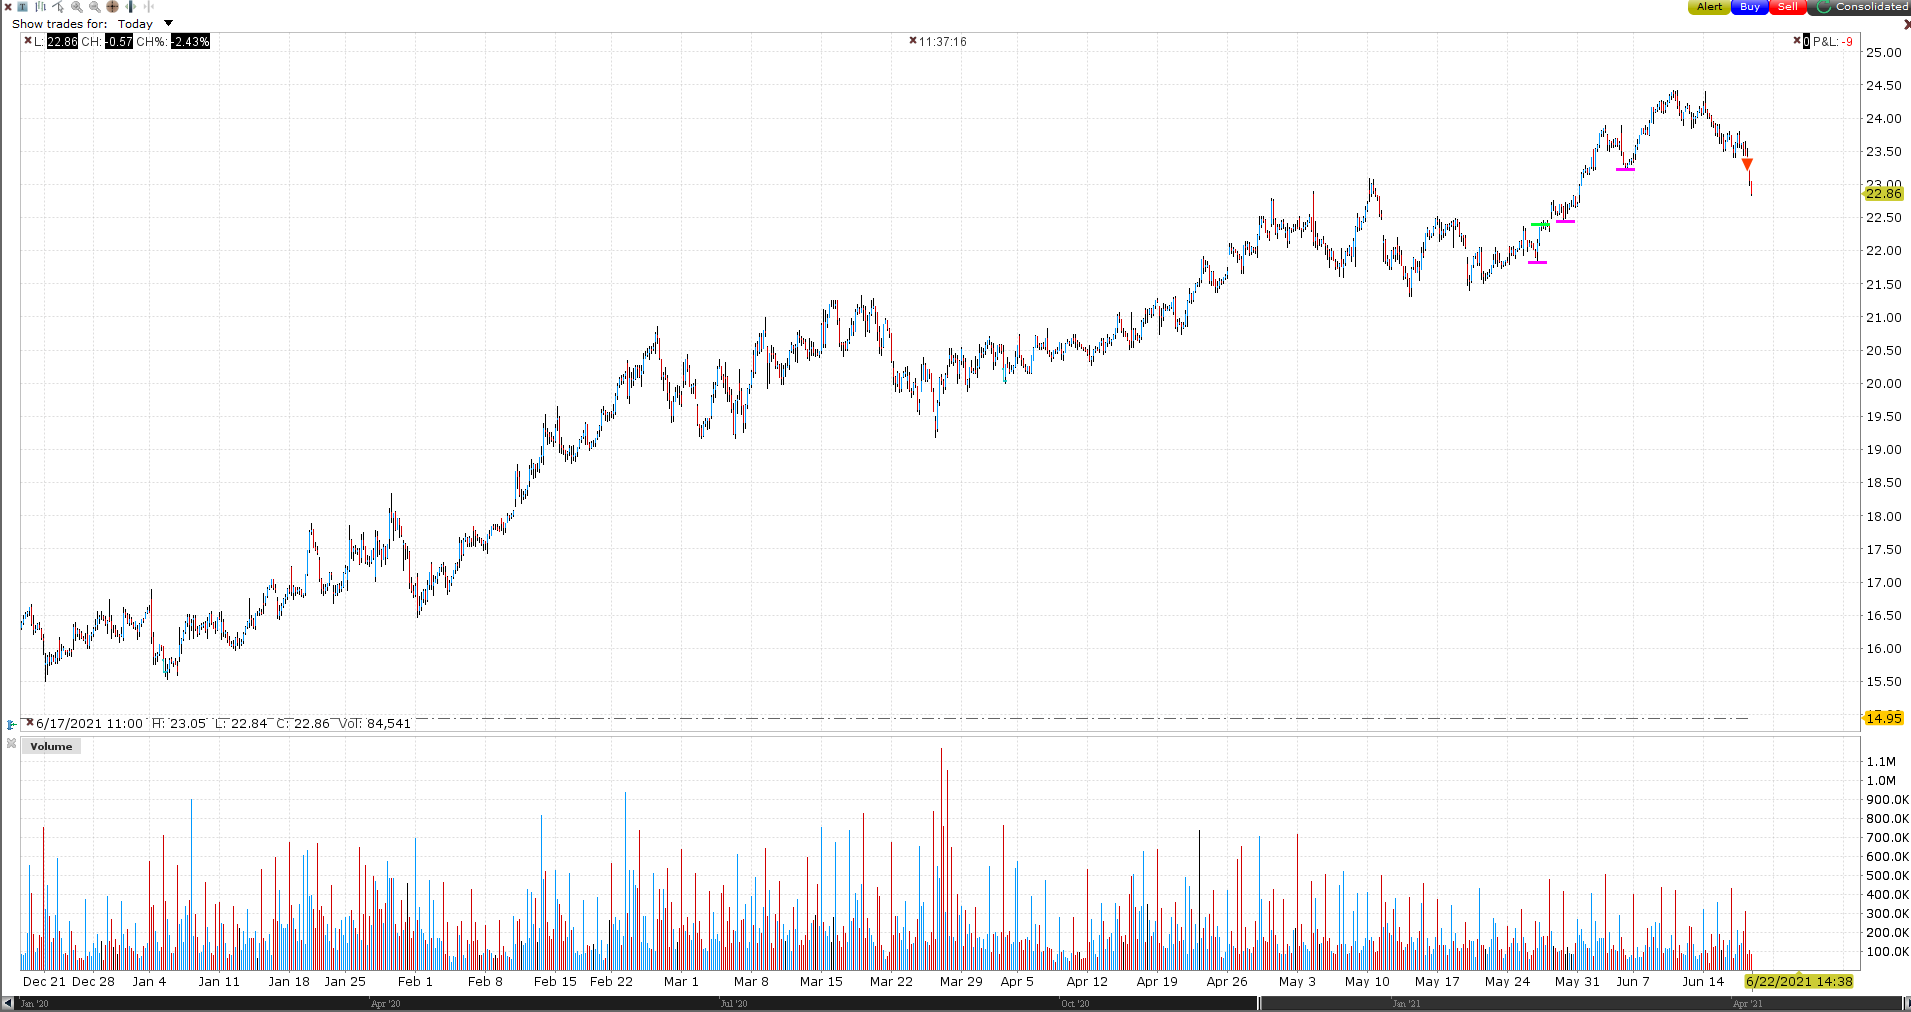Viewport: 1911px width, 1012px height.
Task: Click the CH% -2.43% value
Action: [190, 41]
